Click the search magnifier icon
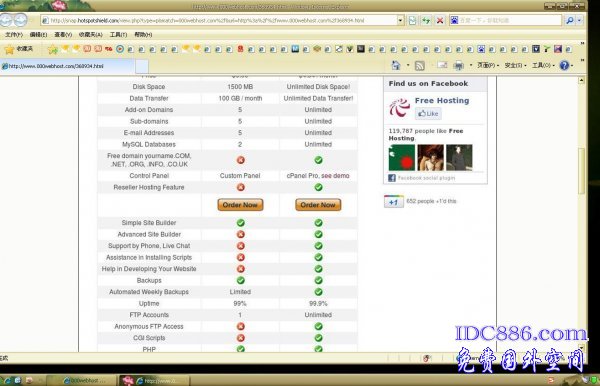The image size is (600, 386). coord(570,20)
